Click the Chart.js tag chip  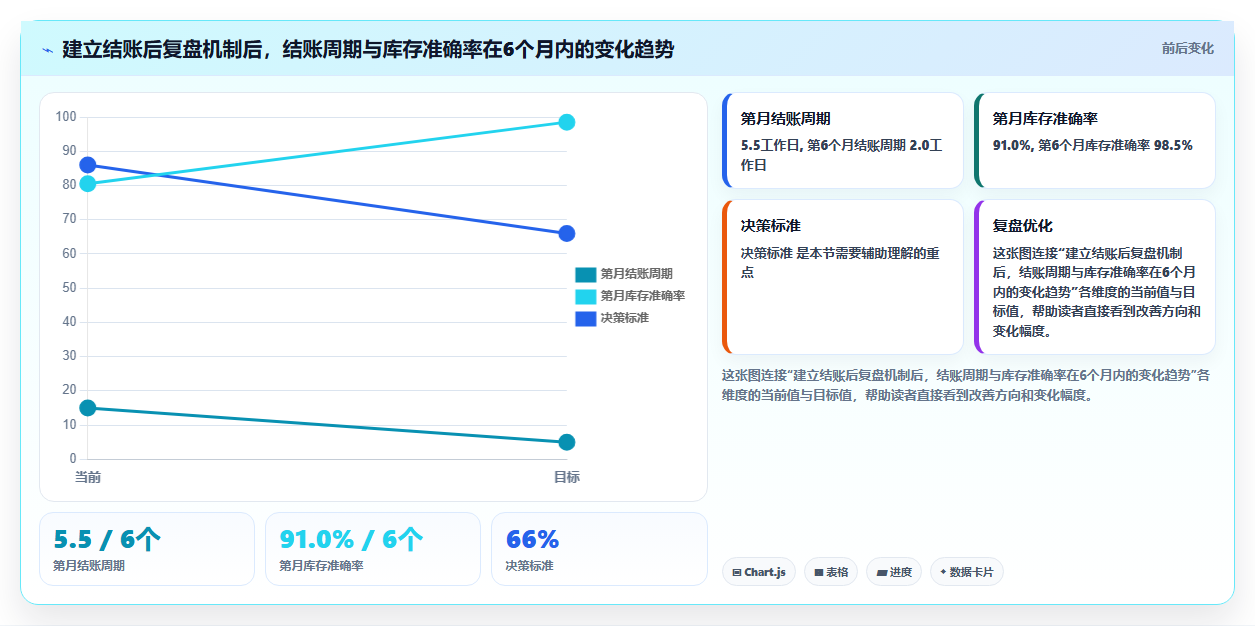point(759,572)
